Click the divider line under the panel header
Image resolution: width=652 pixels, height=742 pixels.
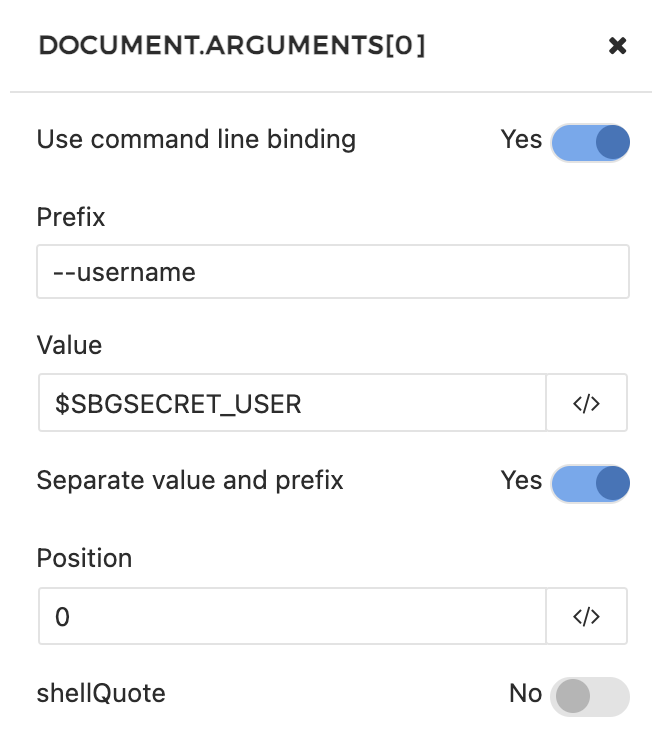330,92
